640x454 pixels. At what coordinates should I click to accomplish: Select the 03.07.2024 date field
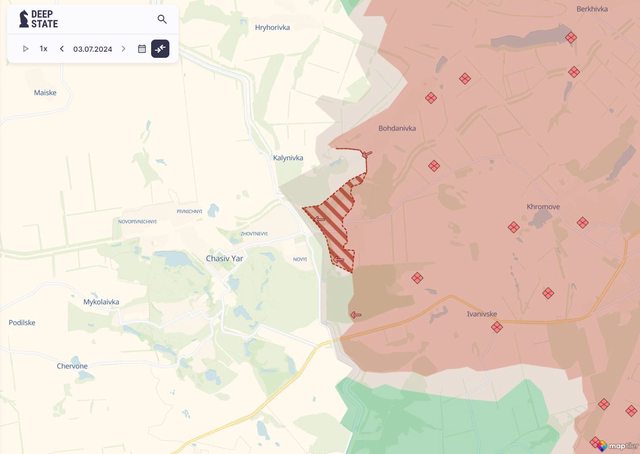93,49
